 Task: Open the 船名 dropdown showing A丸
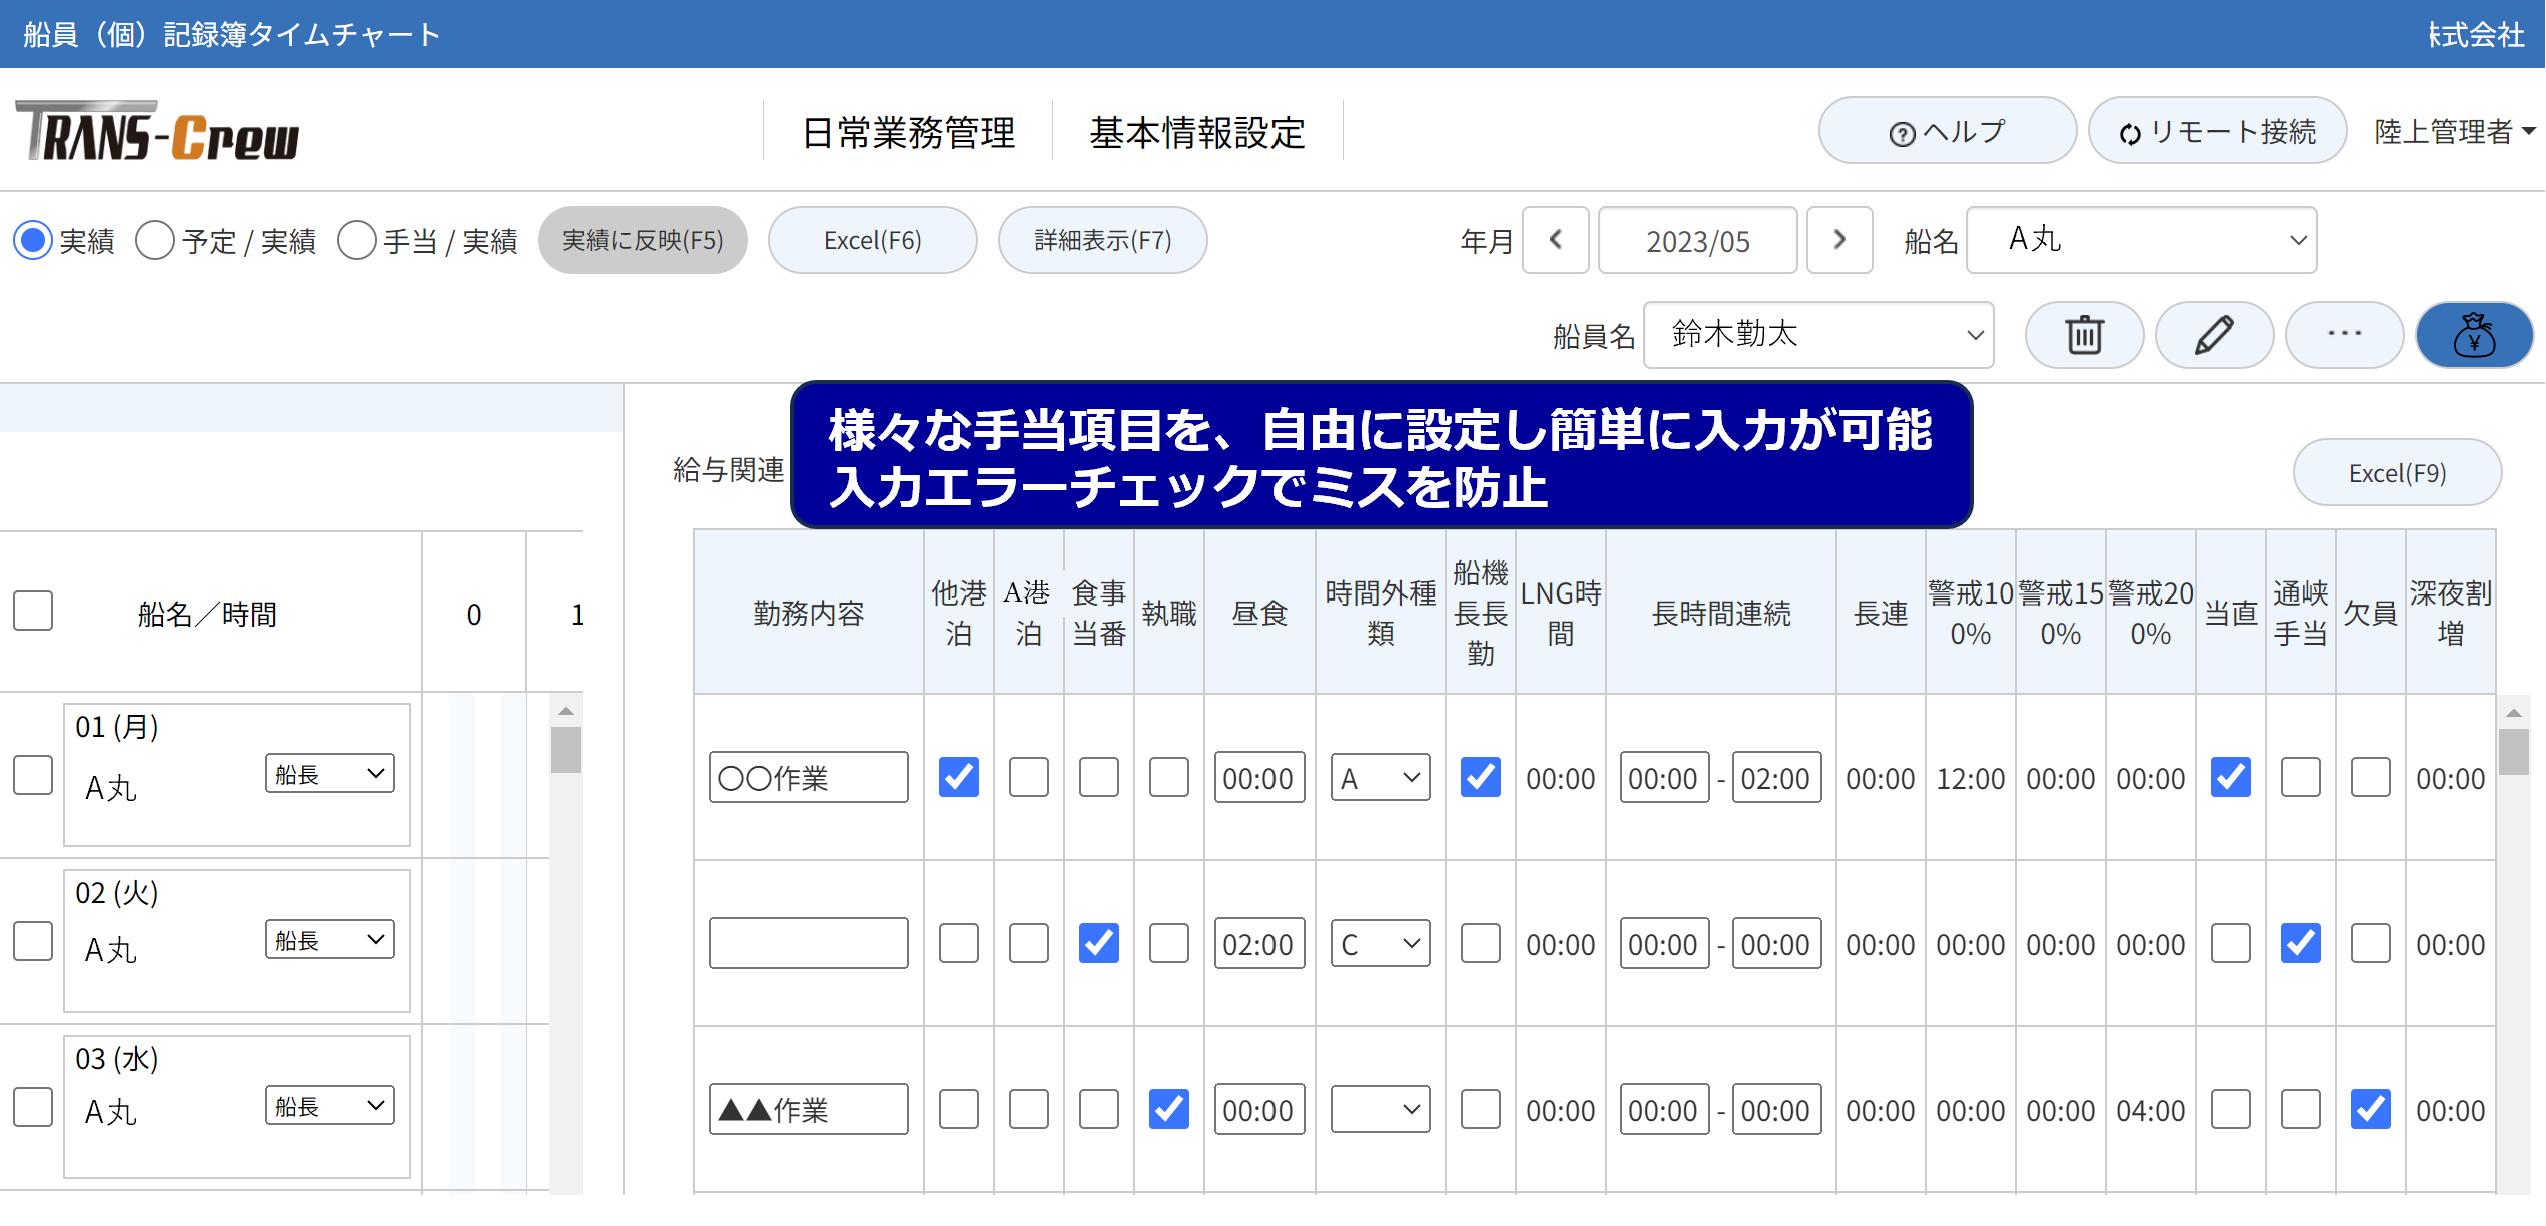pos(2141,240)
